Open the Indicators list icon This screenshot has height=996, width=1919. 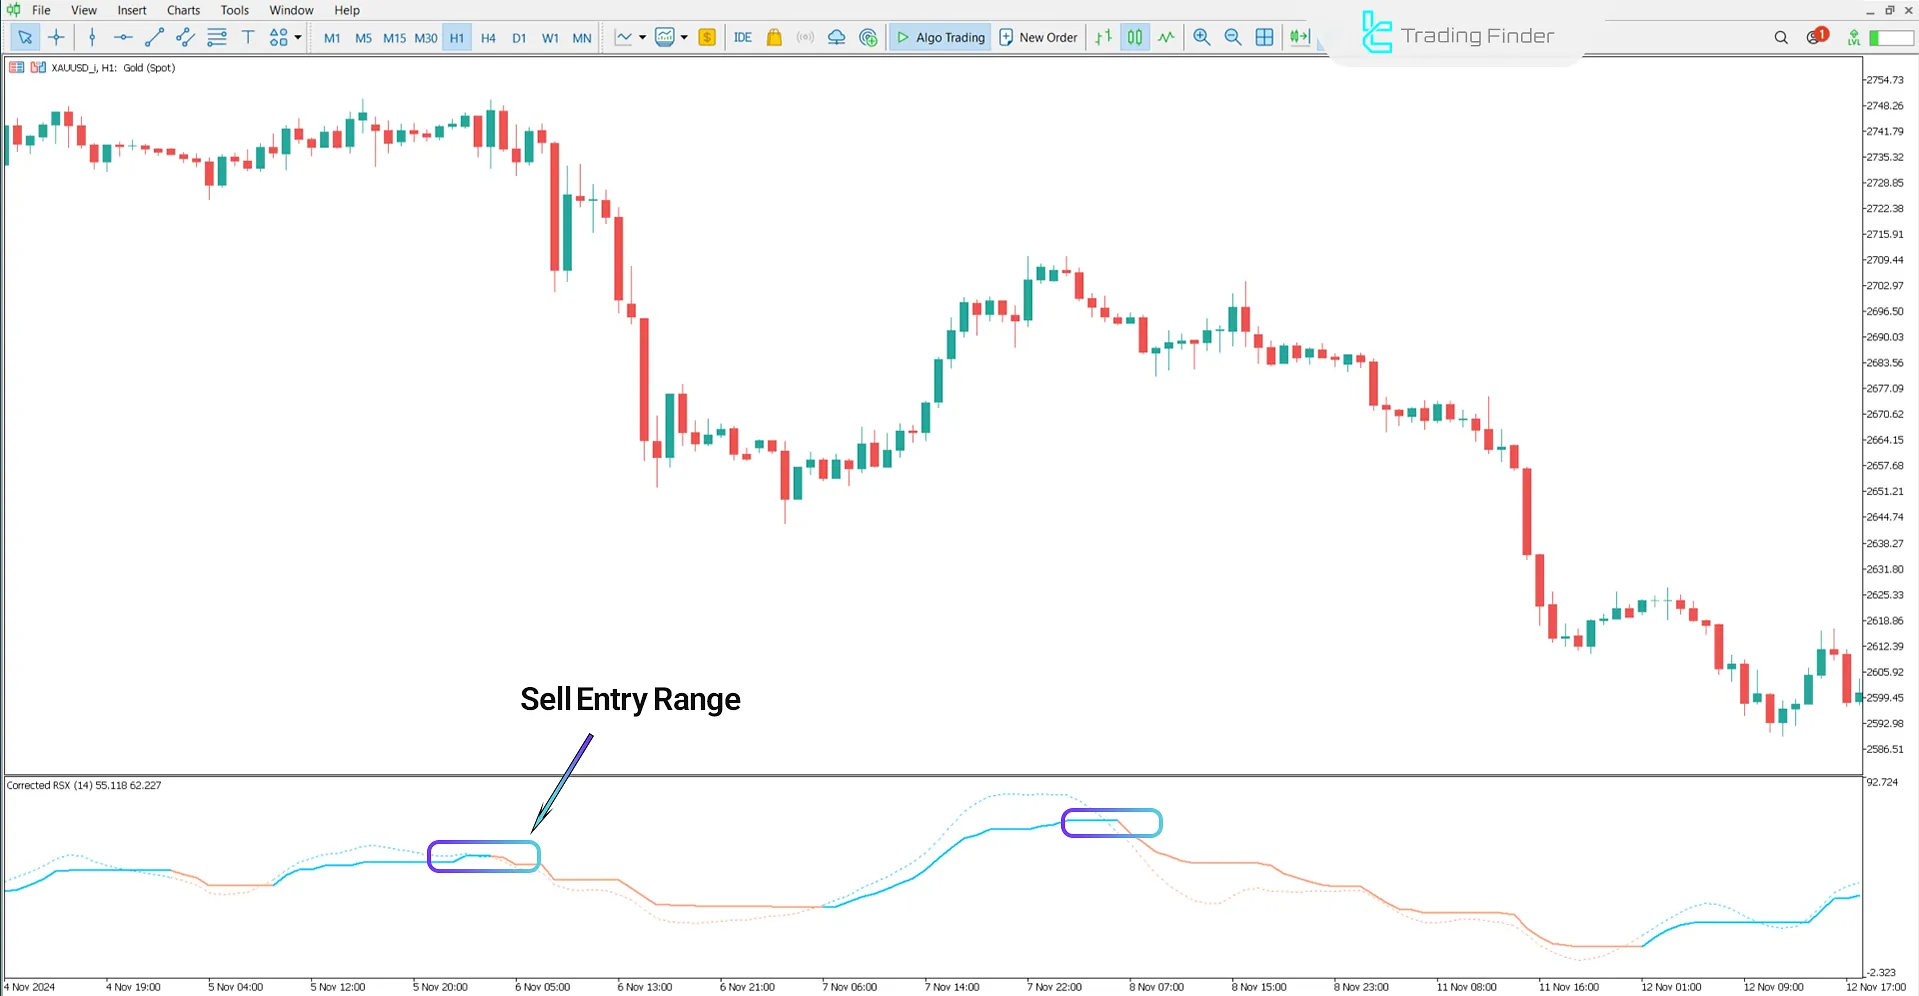coord(666,37)
